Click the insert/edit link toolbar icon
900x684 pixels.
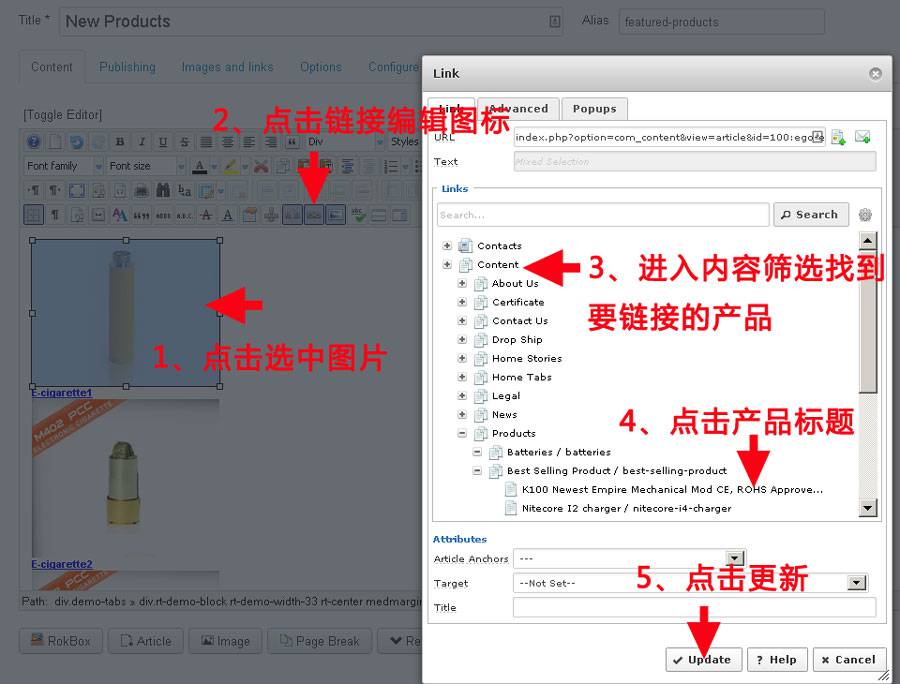[313, 213]
